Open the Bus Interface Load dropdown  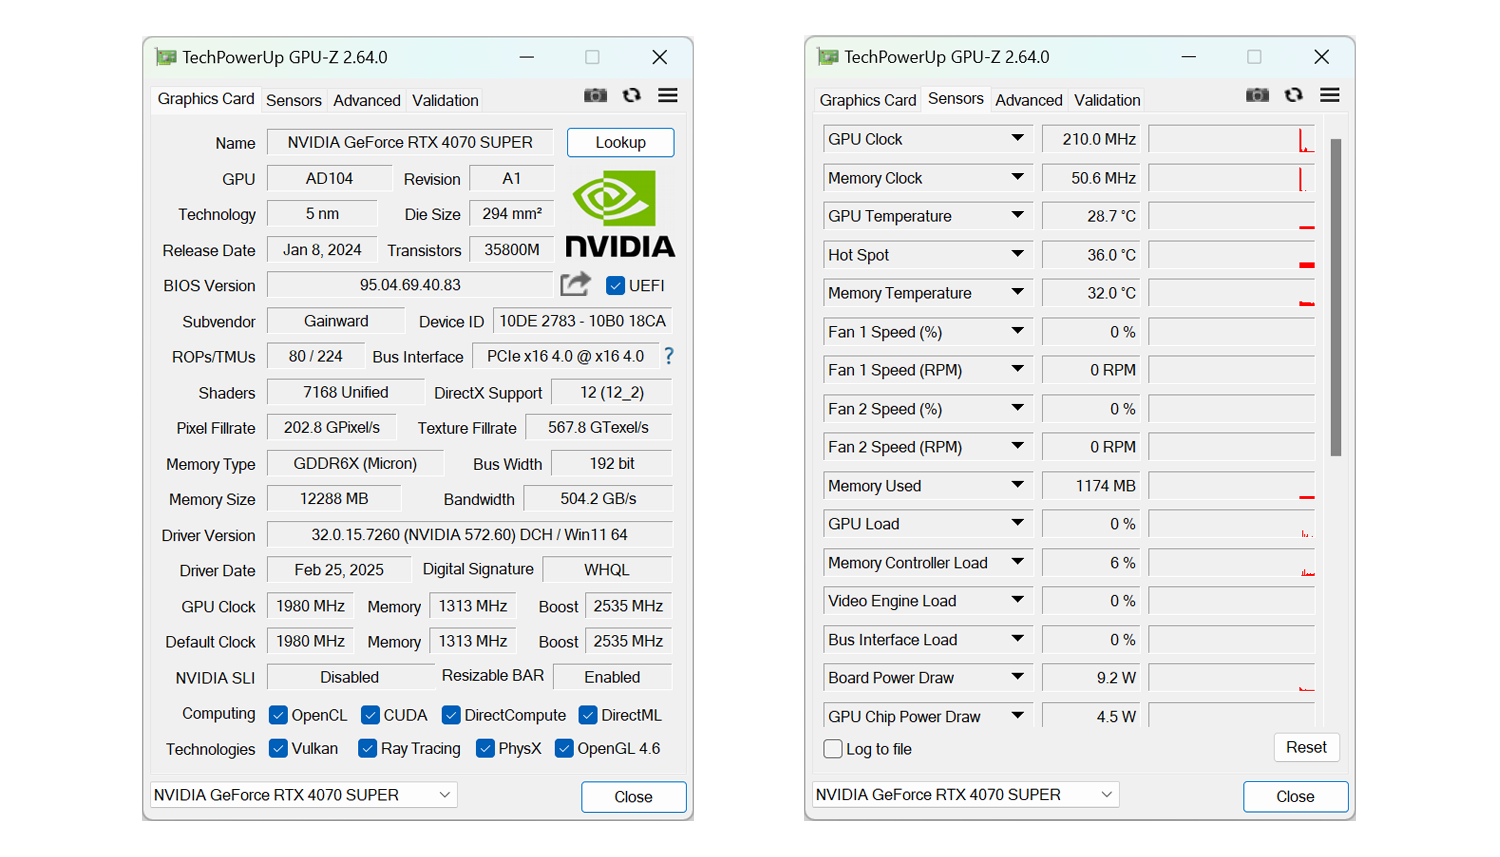[1017, 640]
